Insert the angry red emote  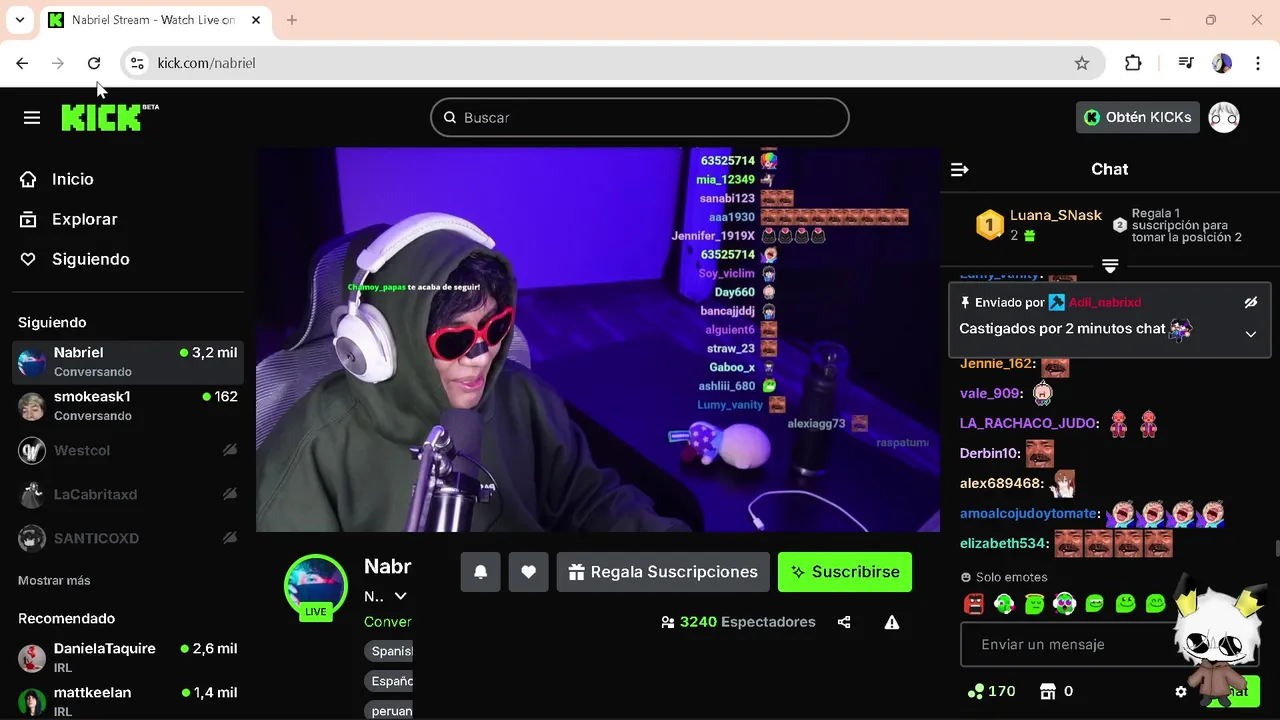[974, 604]
